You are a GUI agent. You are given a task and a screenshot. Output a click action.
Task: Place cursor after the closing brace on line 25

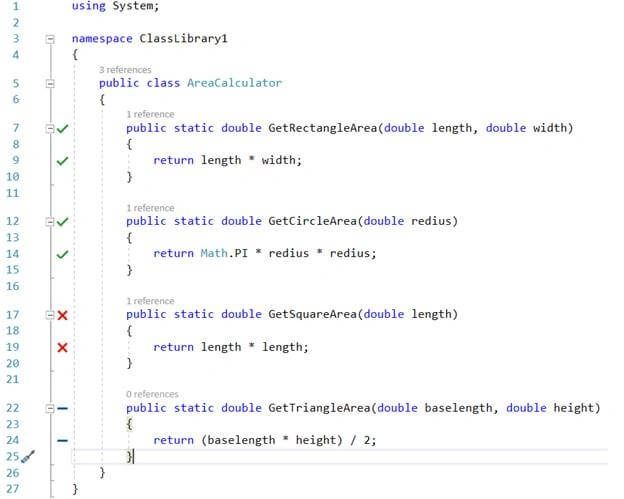click(x=134, y=456)
